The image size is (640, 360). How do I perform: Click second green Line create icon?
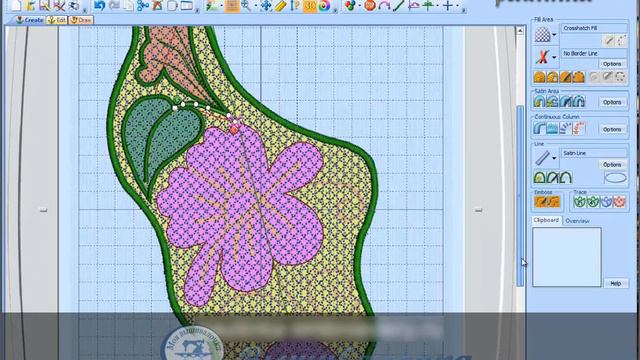[x=552, y=177]
